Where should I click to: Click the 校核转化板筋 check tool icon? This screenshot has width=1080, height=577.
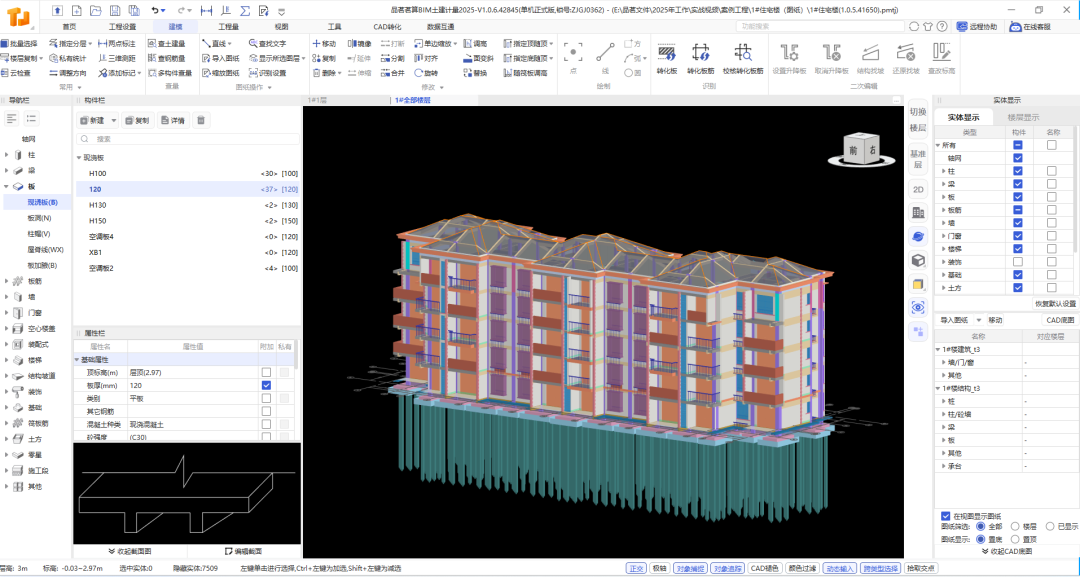(743, 53)
